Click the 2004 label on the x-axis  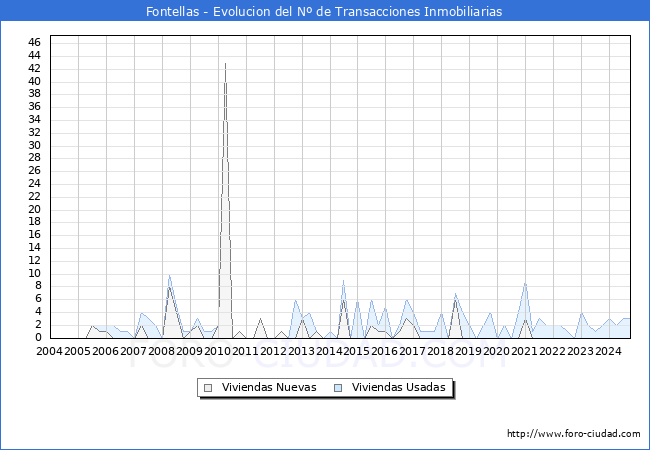coord(49,351)
